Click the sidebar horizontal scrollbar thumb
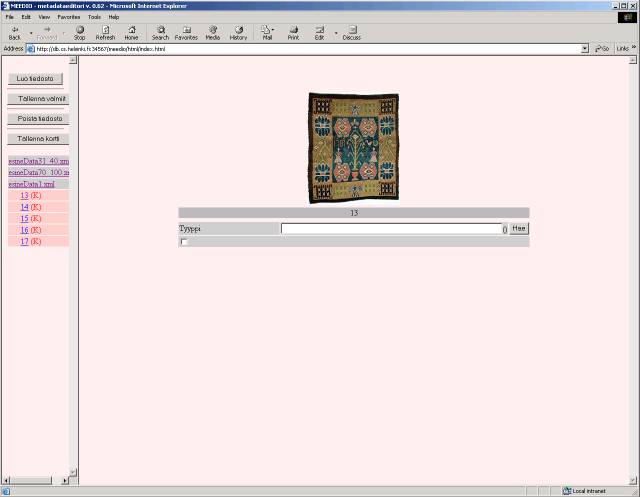 tap(31, 481)
